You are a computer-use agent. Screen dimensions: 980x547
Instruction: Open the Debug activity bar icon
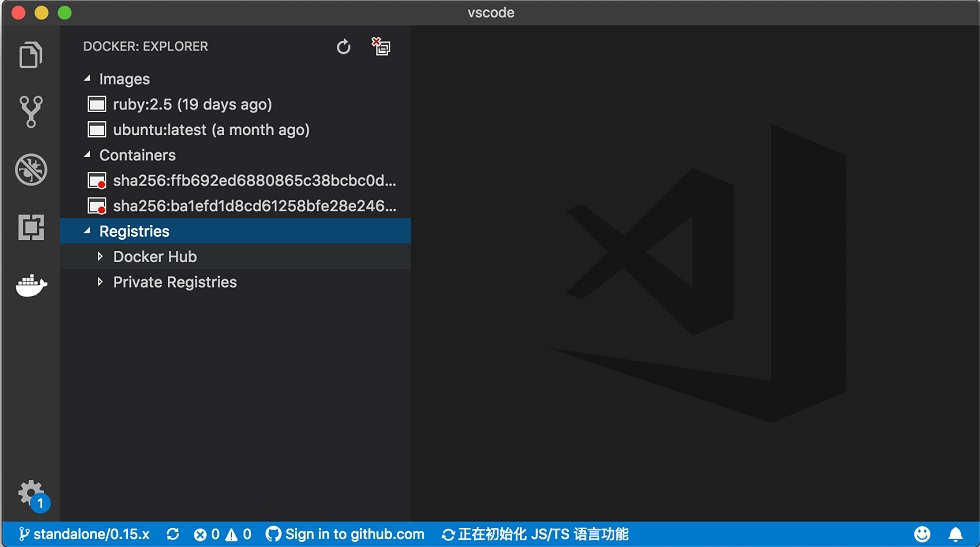coord(31,169)
